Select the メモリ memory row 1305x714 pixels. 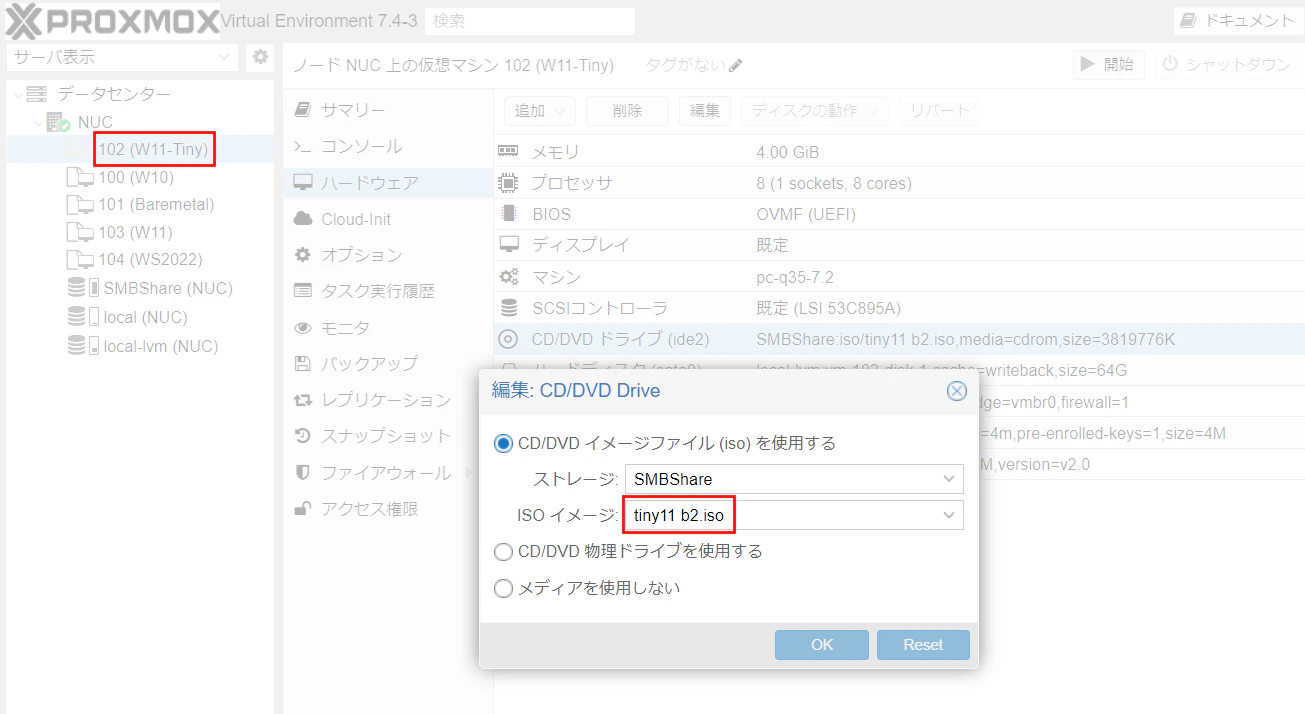[899, 152]
